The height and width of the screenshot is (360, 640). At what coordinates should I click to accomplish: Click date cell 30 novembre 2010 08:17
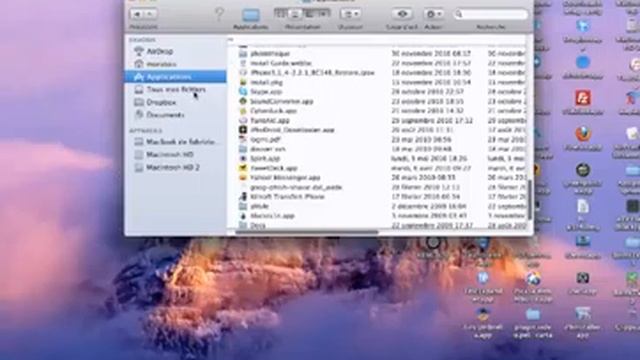click(432, 53)
